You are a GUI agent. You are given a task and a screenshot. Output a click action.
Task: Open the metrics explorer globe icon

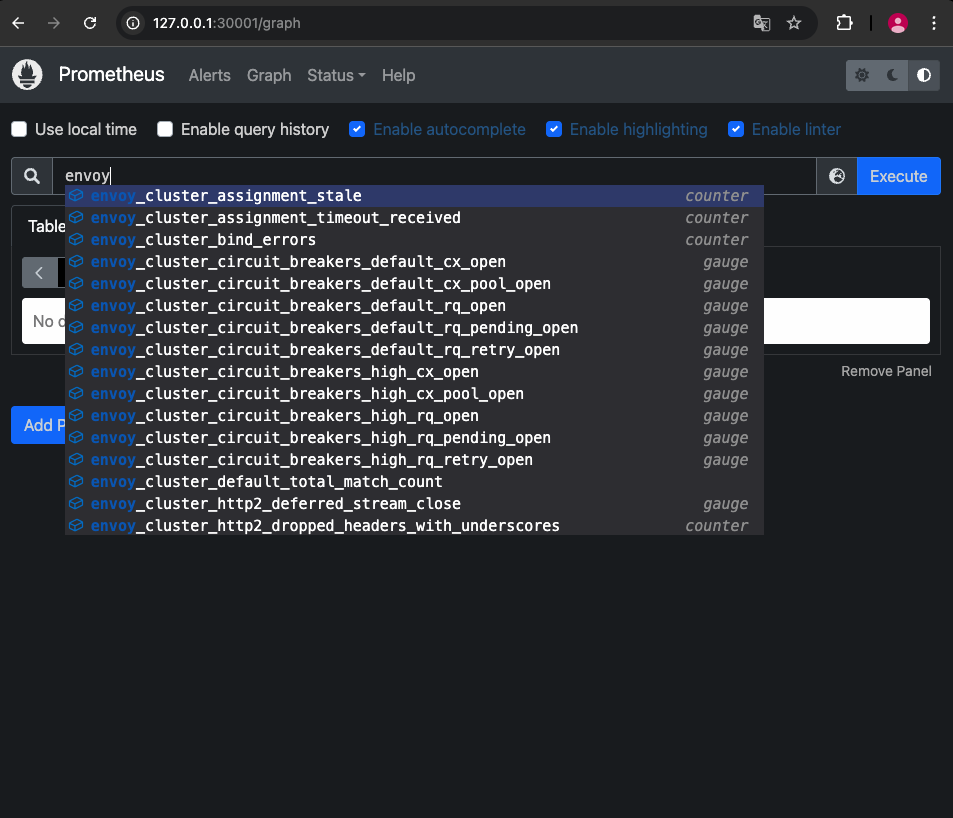click(x=837, y=176)
